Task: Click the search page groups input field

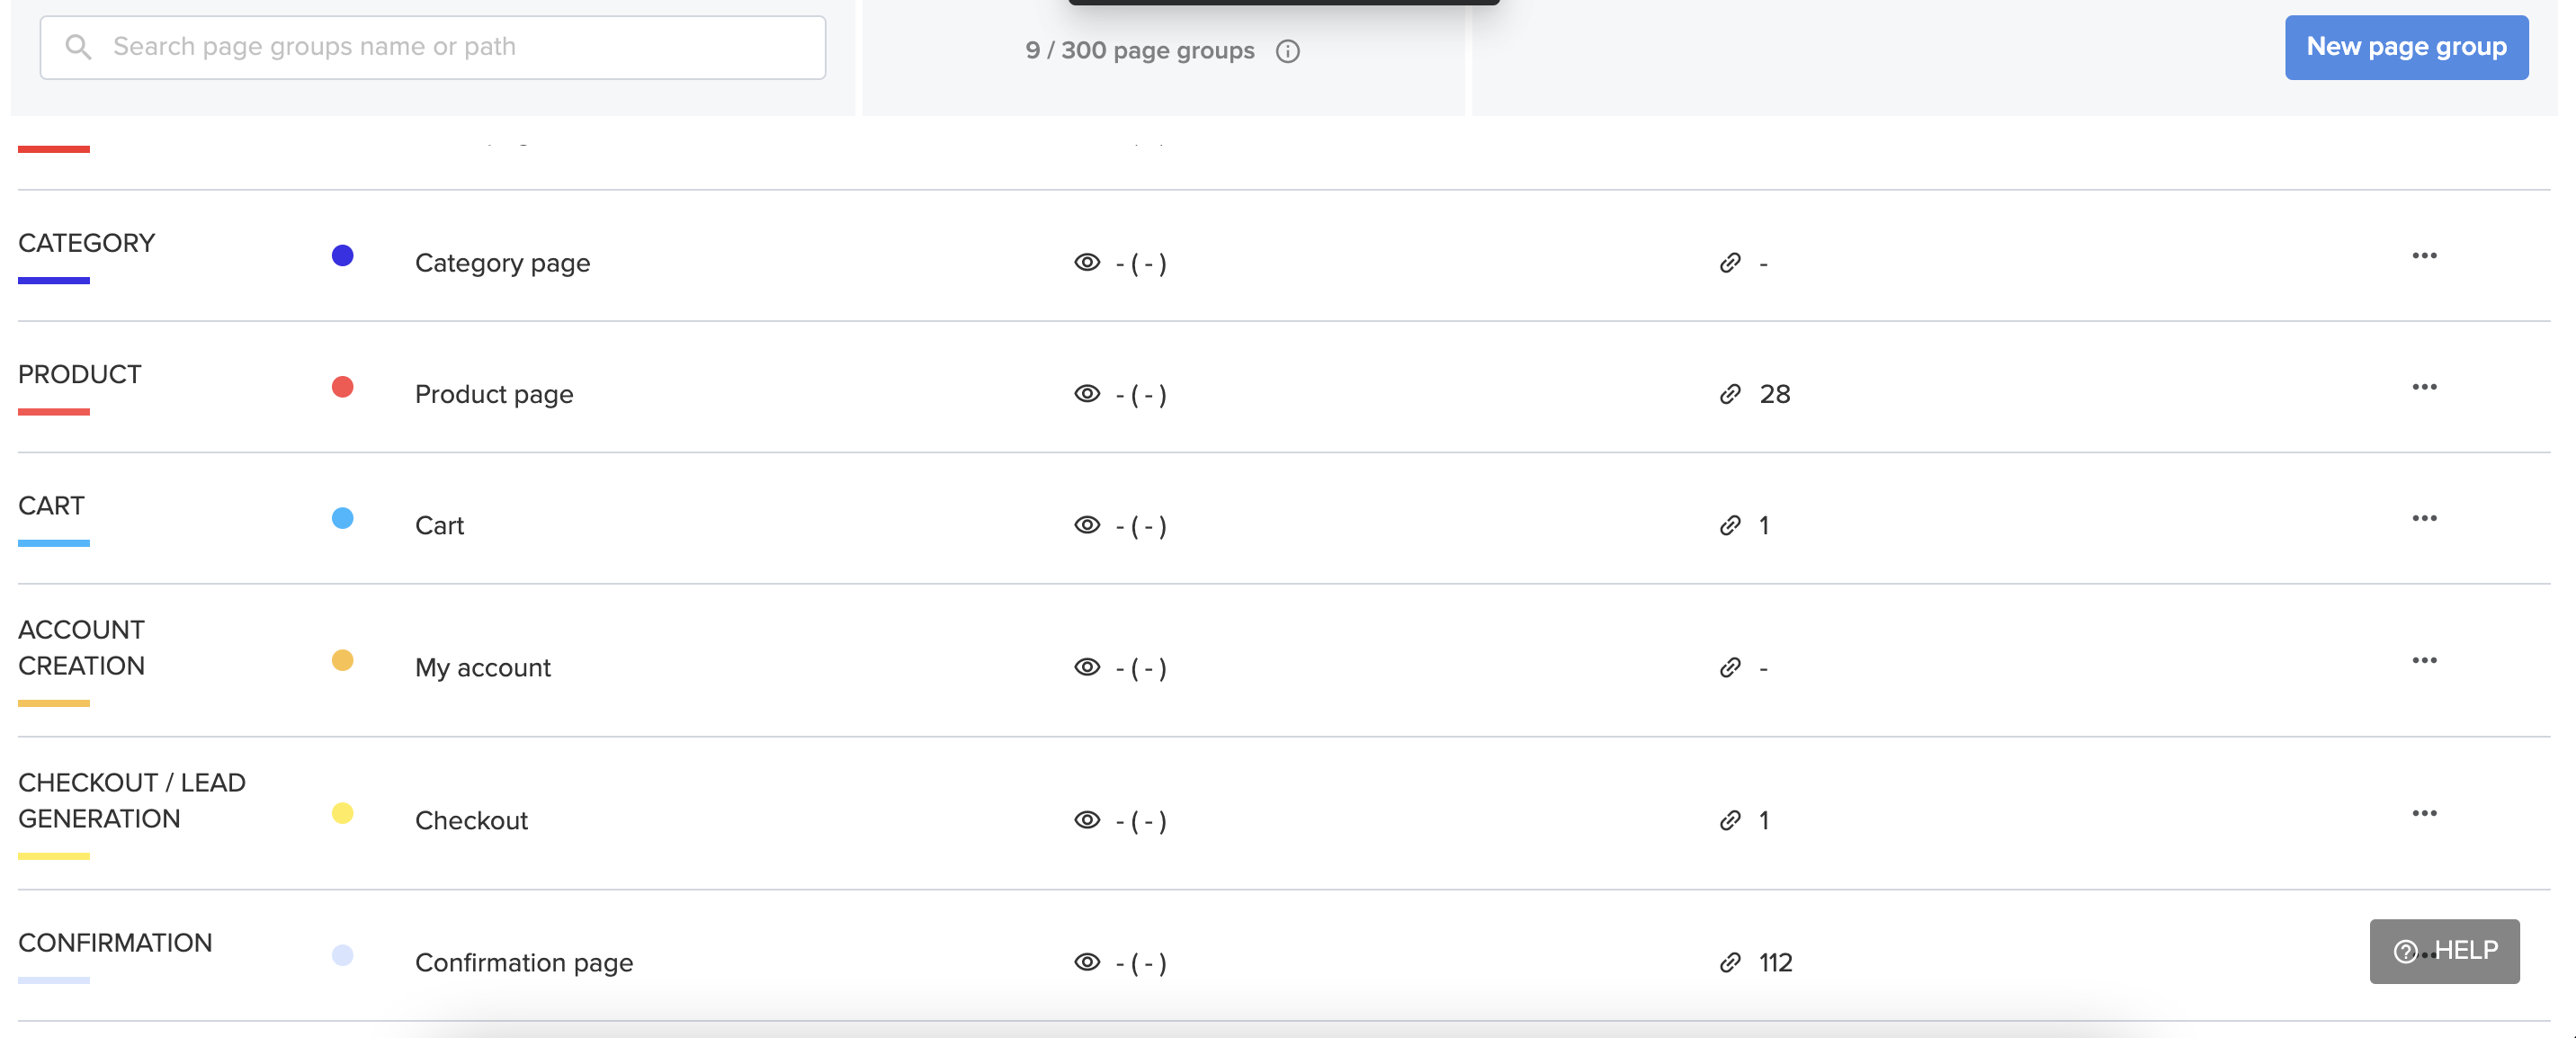Action: point(433,47)
